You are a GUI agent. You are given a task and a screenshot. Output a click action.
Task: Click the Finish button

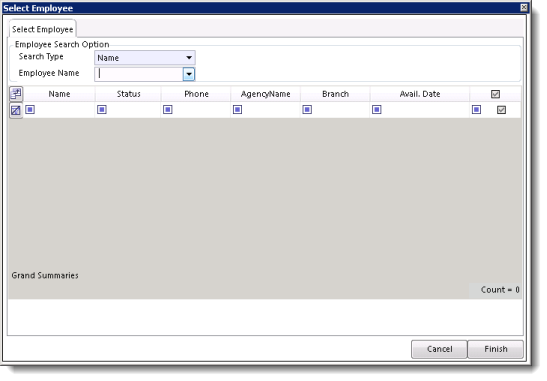496,349
